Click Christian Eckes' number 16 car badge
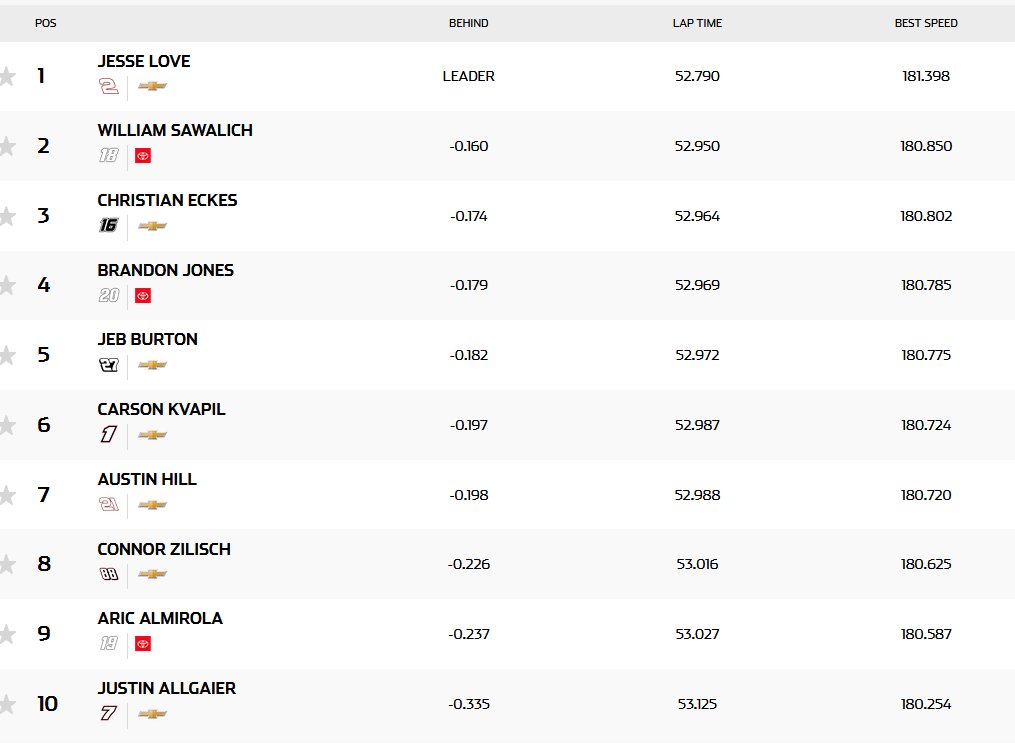The width and height of the screenshot is (1015, 743). click(x=108, y=226)
